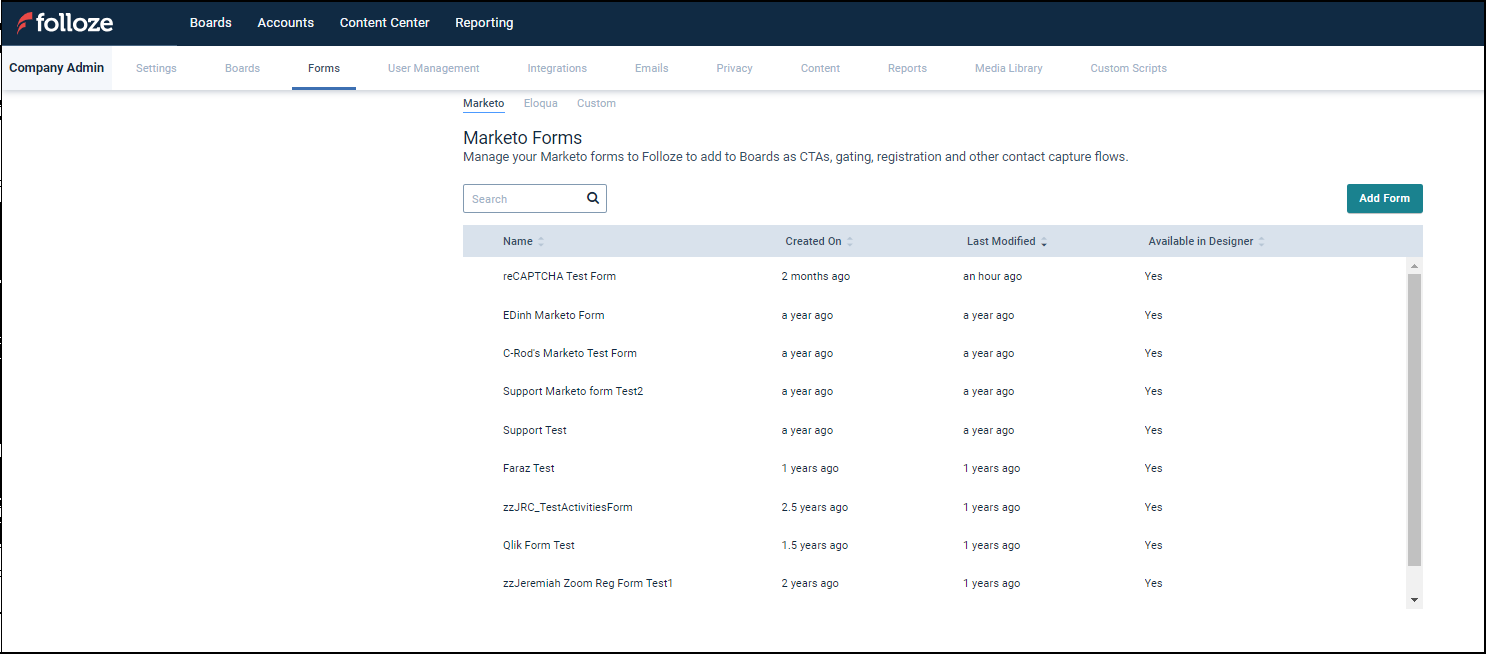Screen dimensions: 1486x654
Task: Open the Boards top navigation menu
Action: tap(210, 23)
